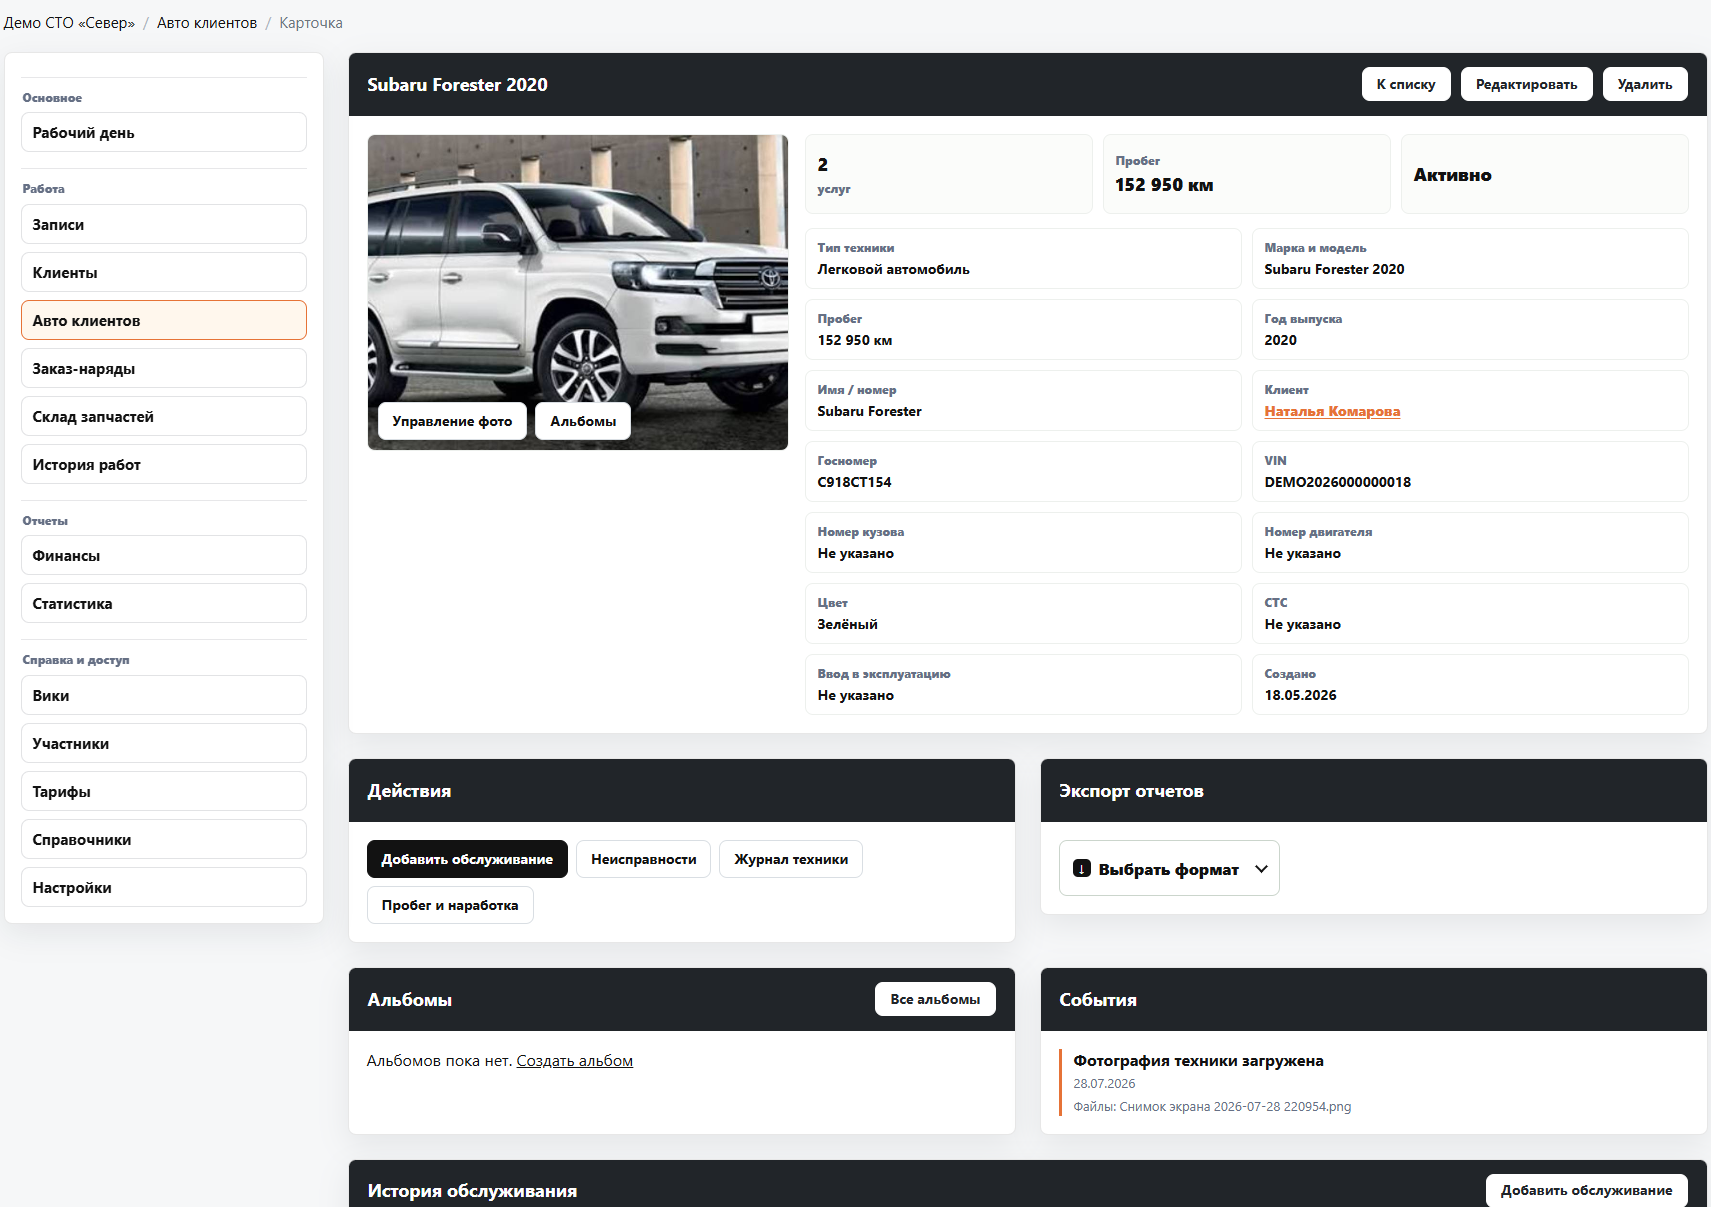Navigate to Склад запчастей
Screen dimensions: 1711x1207
pos(164,416)
